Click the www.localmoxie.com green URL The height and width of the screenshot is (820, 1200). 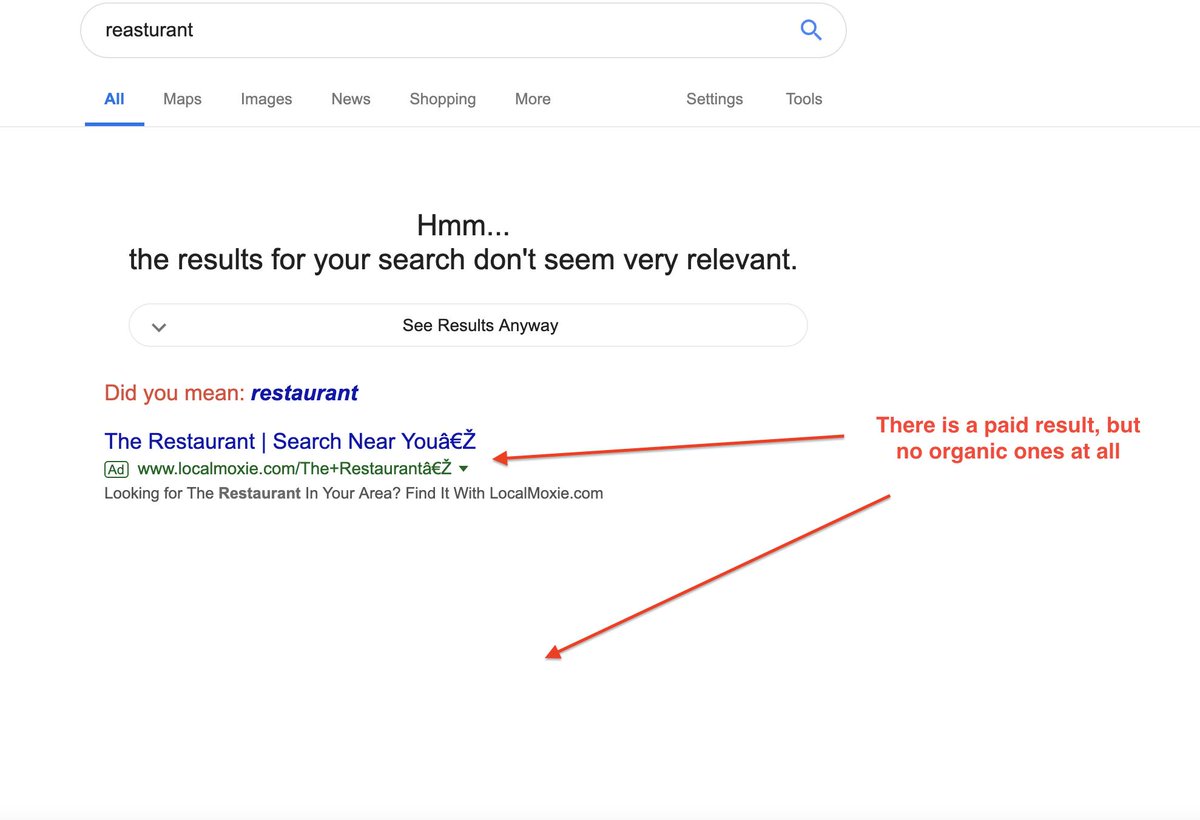click(x=294, y=468)
